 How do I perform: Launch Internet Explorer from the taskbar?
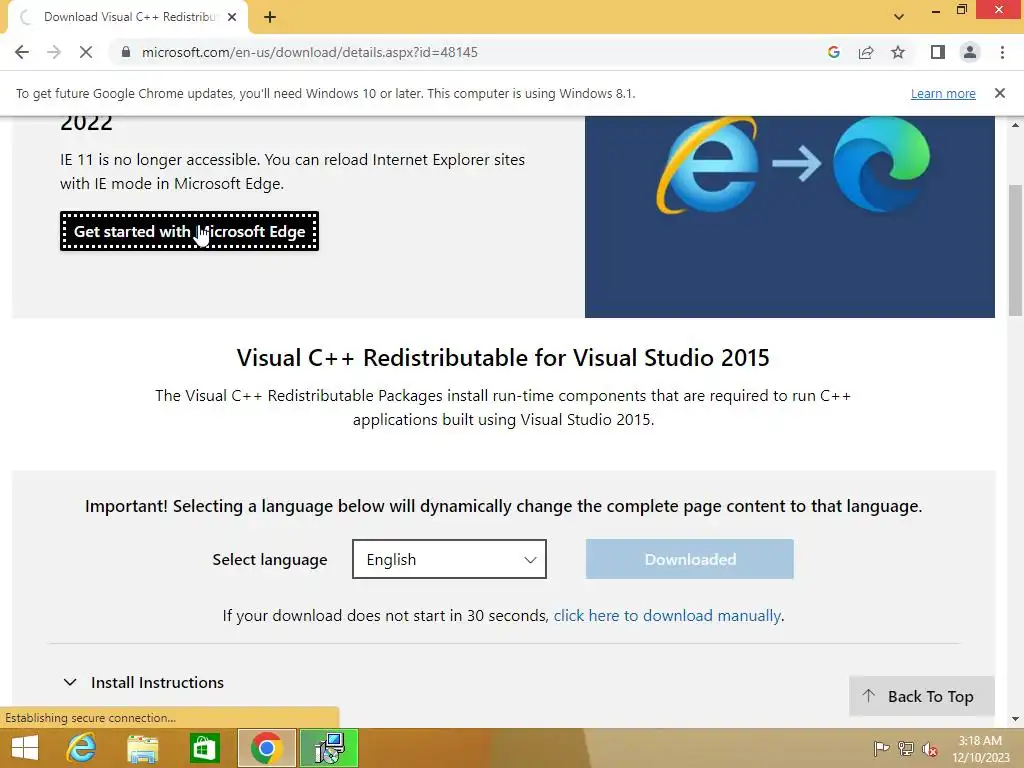[x=81, y=748]
